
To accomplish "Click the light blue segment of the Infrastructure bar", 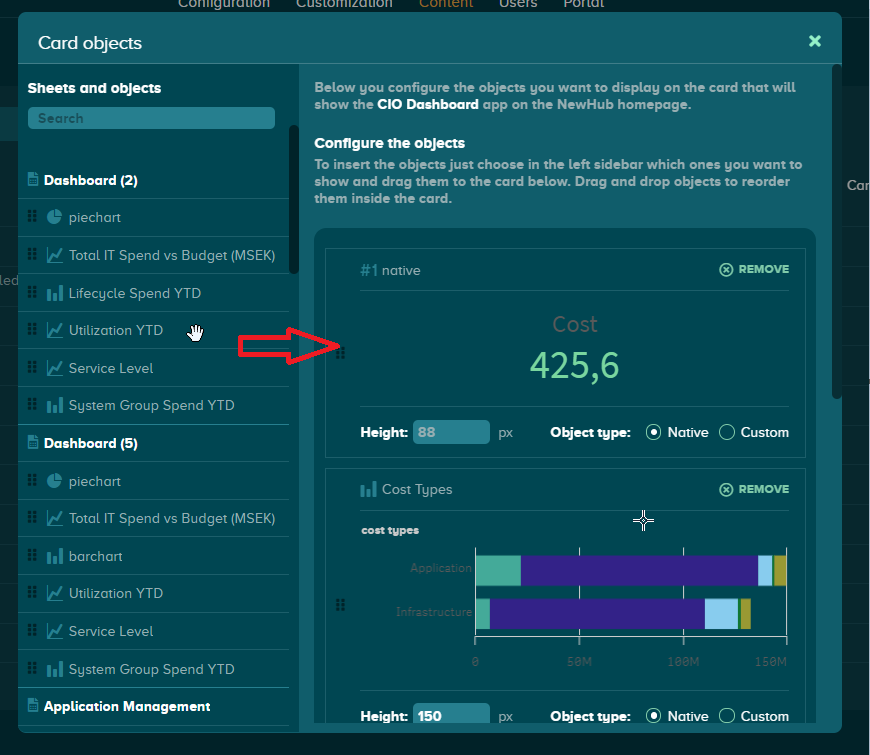I will click(x=721, y=614).
